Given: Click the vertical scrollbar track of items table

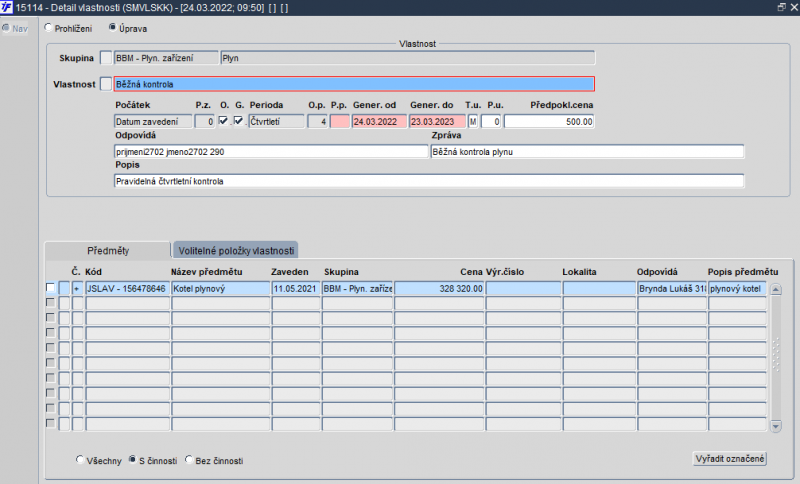Looking at the screenshot, I should [776, 357].
